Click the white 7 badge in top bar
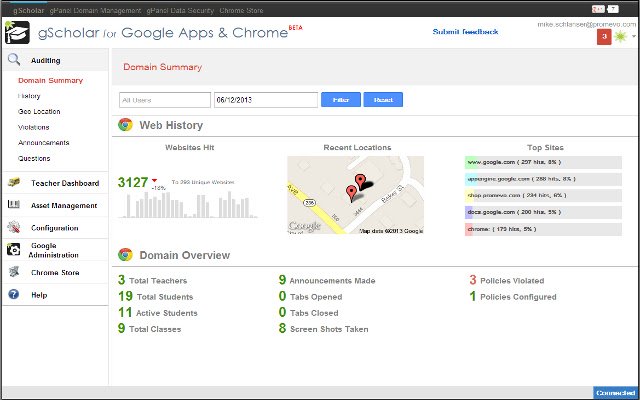The height and width of the screenshot is (400, 640). tap(613, 9)
